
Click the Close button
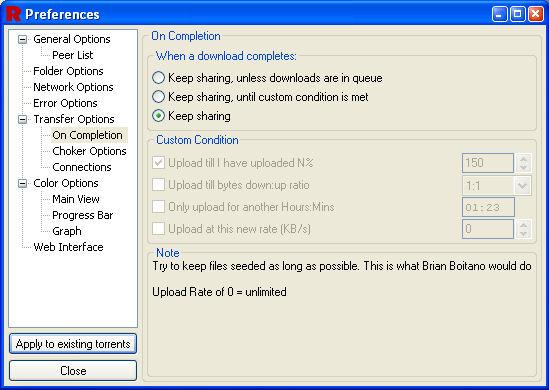(x=73, y=371)
